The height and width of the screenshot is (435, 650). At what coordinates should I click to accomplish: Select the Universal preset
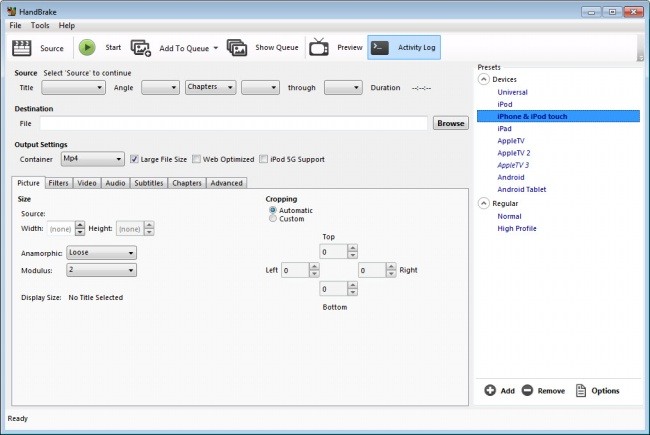(x=512, y=92)
